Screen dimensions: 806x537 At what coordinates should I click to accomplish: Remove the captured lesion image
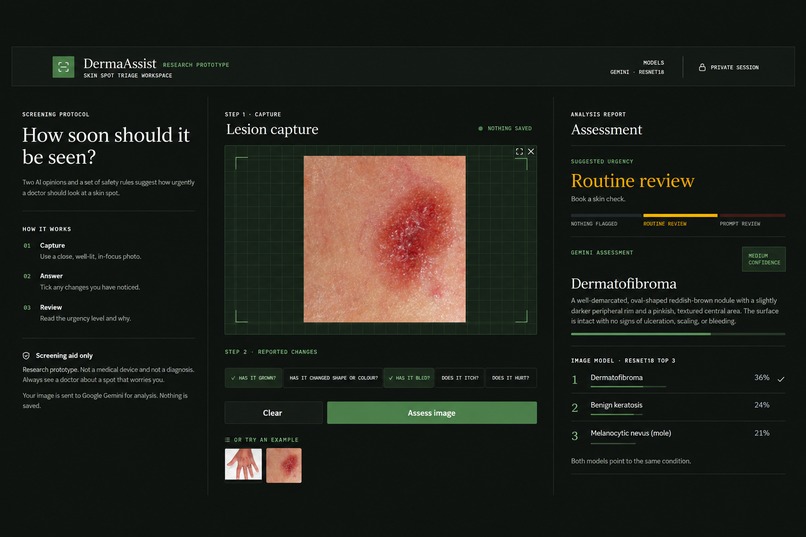531,152
